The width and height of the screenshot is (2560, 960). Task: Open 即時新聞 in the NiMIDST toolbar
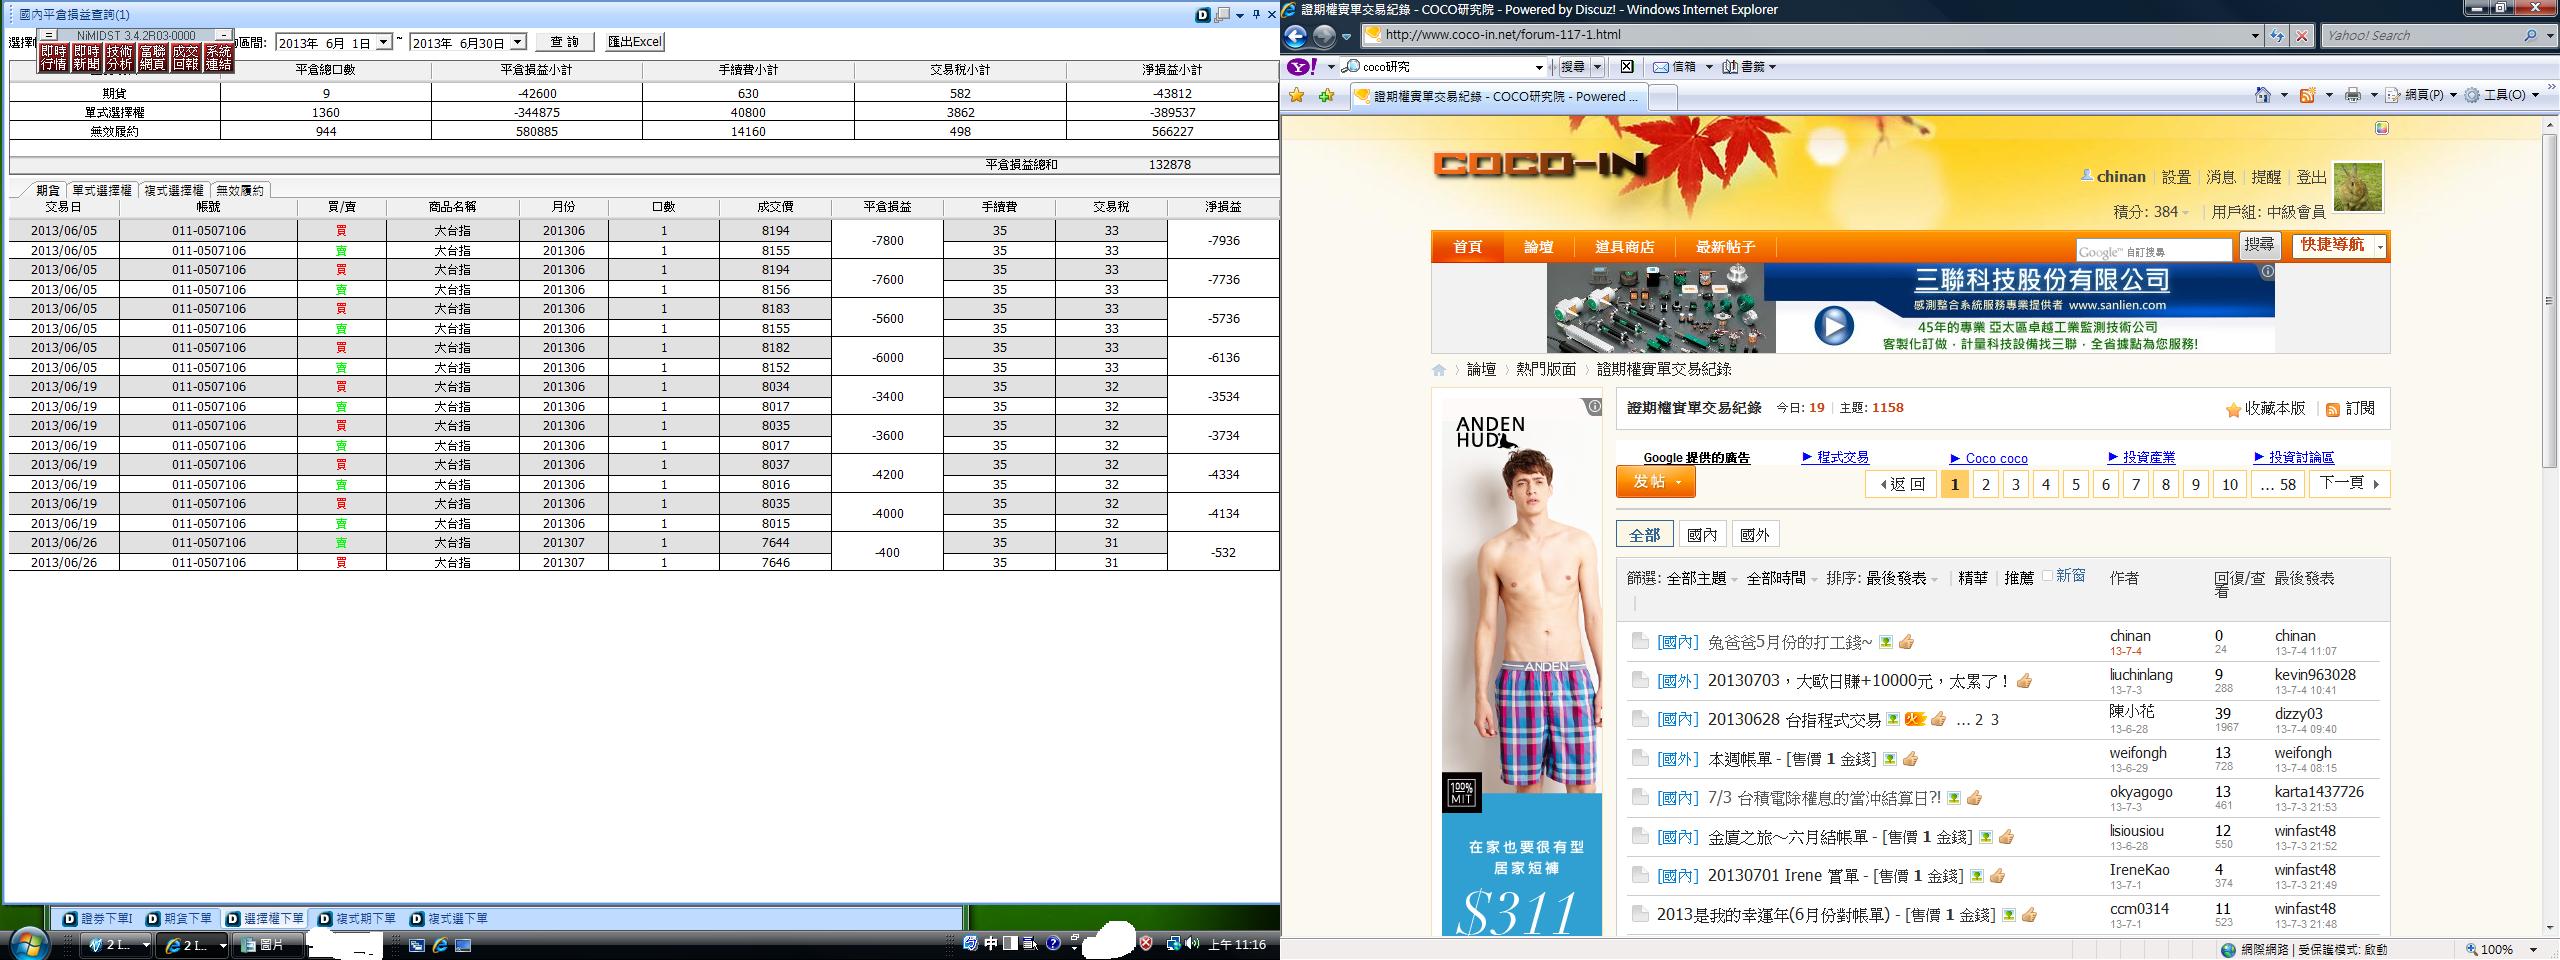pyautogui.click(x=86, y=58)
